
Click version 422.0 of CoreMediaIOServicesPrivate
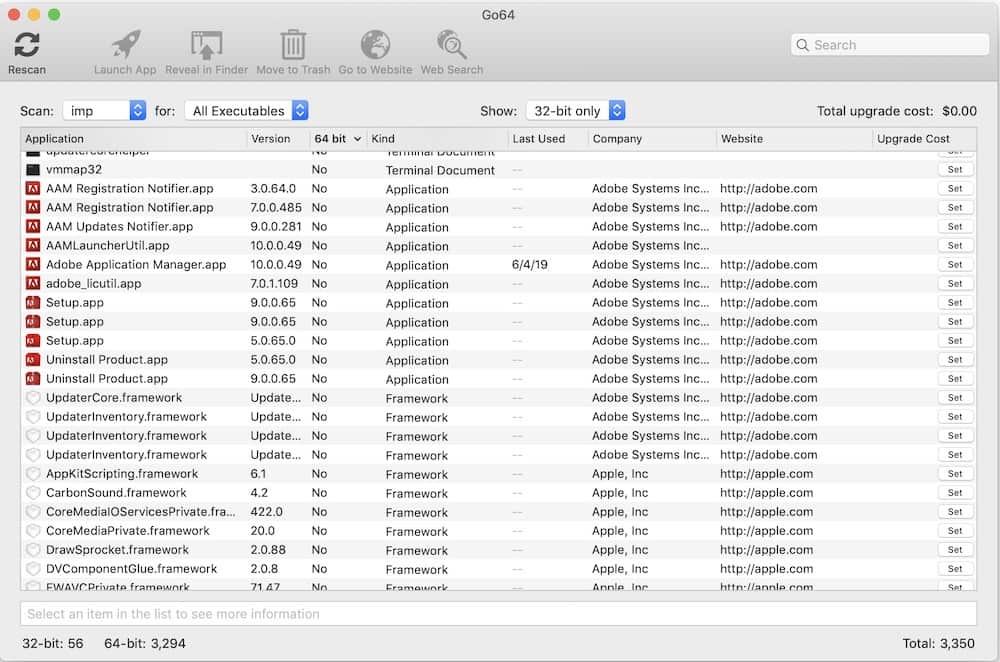point(267,512)
